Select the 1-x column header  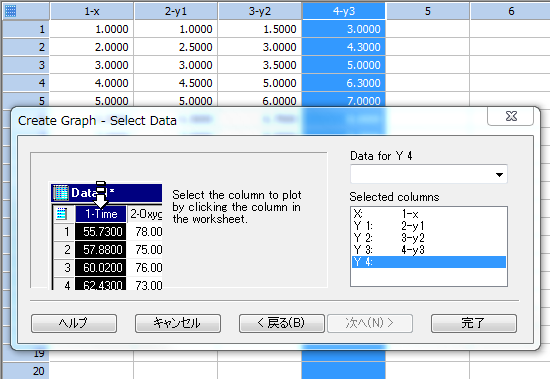pos(92,11)
